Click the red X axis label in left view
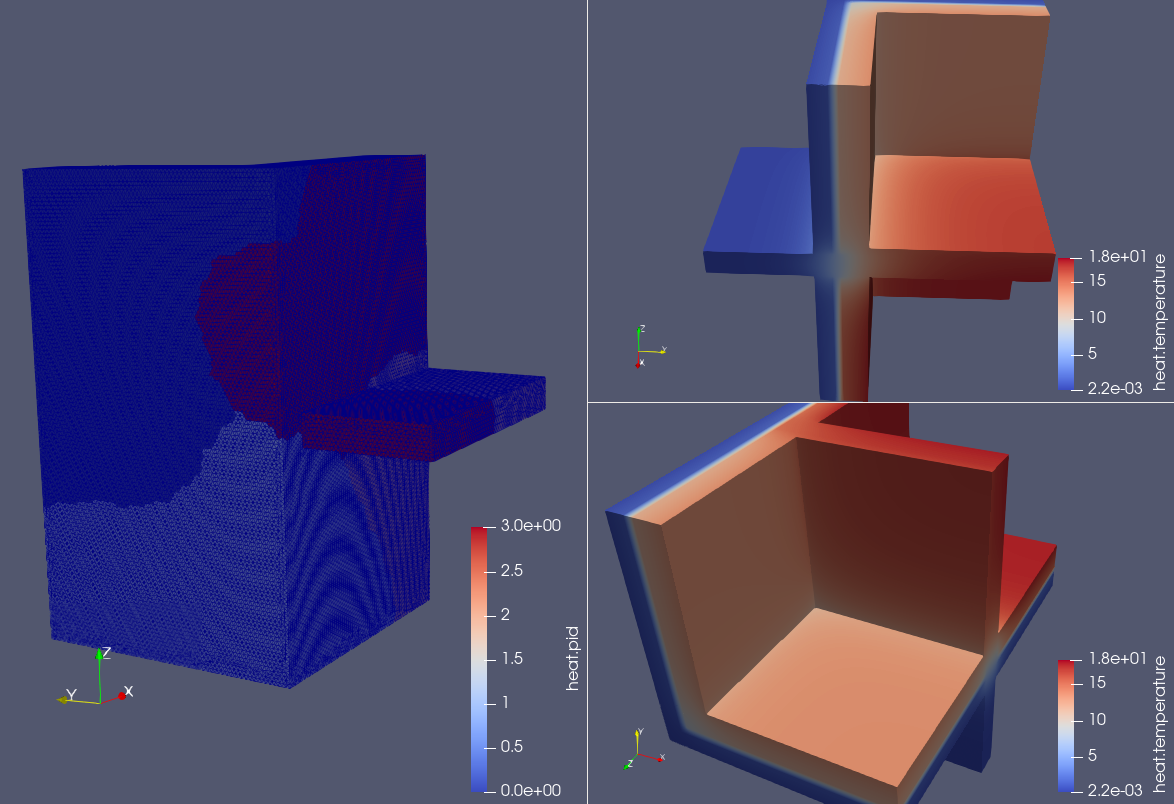This screenshot has height=804, width=1174. pyautogui.click(x=129, y=691)
